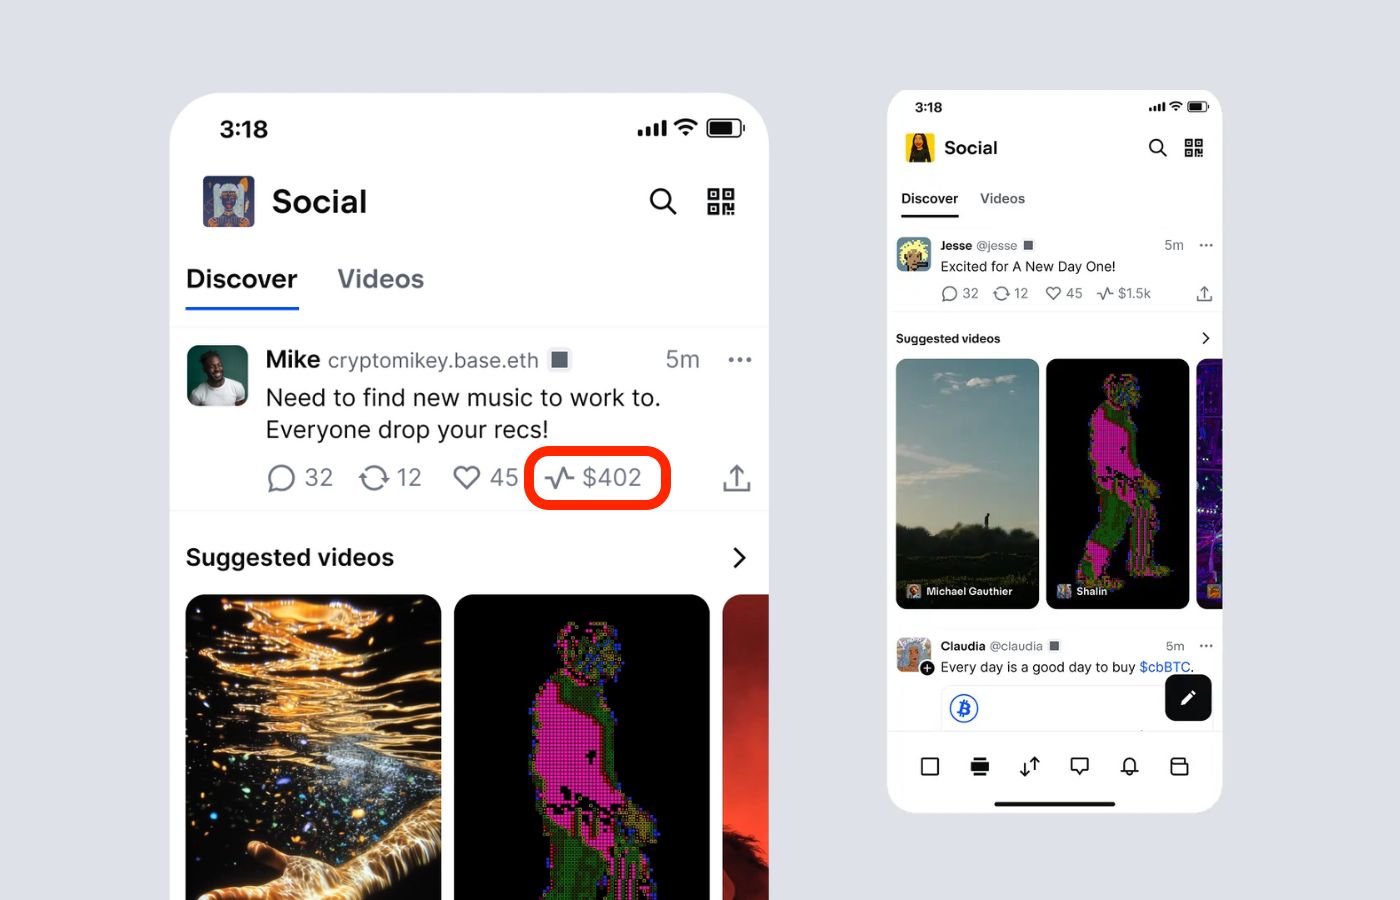Share Mike's post via share icon
The image size is (1400, 900).
737,478
